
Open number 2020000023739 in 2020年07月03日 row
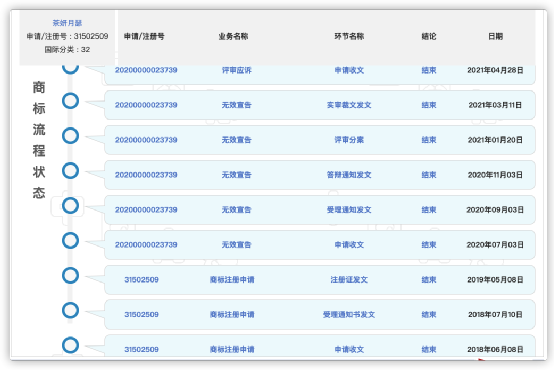pyautogui.click(x=146, y=245)
